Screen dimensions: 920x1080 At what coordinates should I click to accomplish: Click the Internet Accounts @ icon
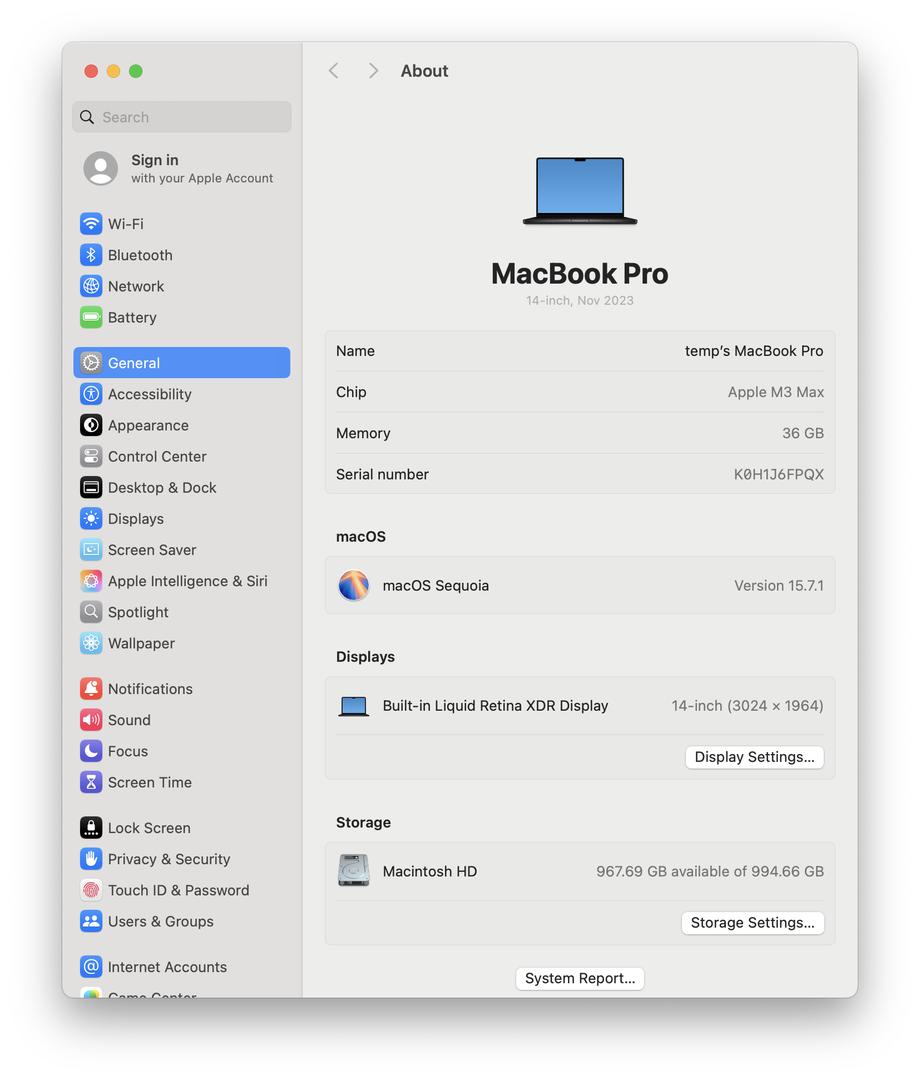pos(91,967)
